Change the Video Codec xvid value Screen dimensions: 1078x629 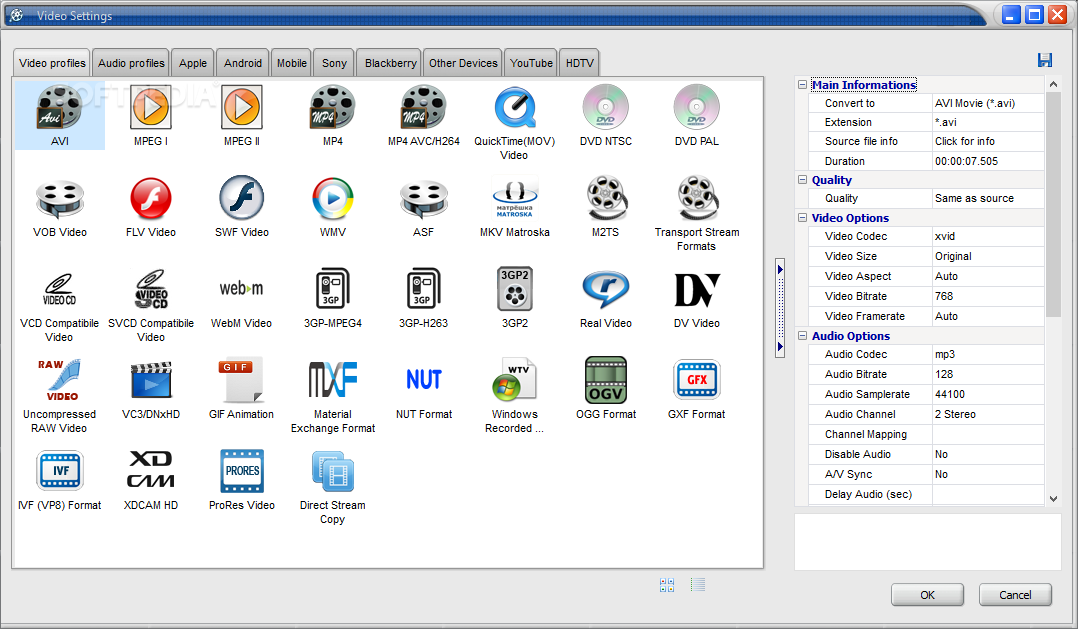[x=988, y=236]
